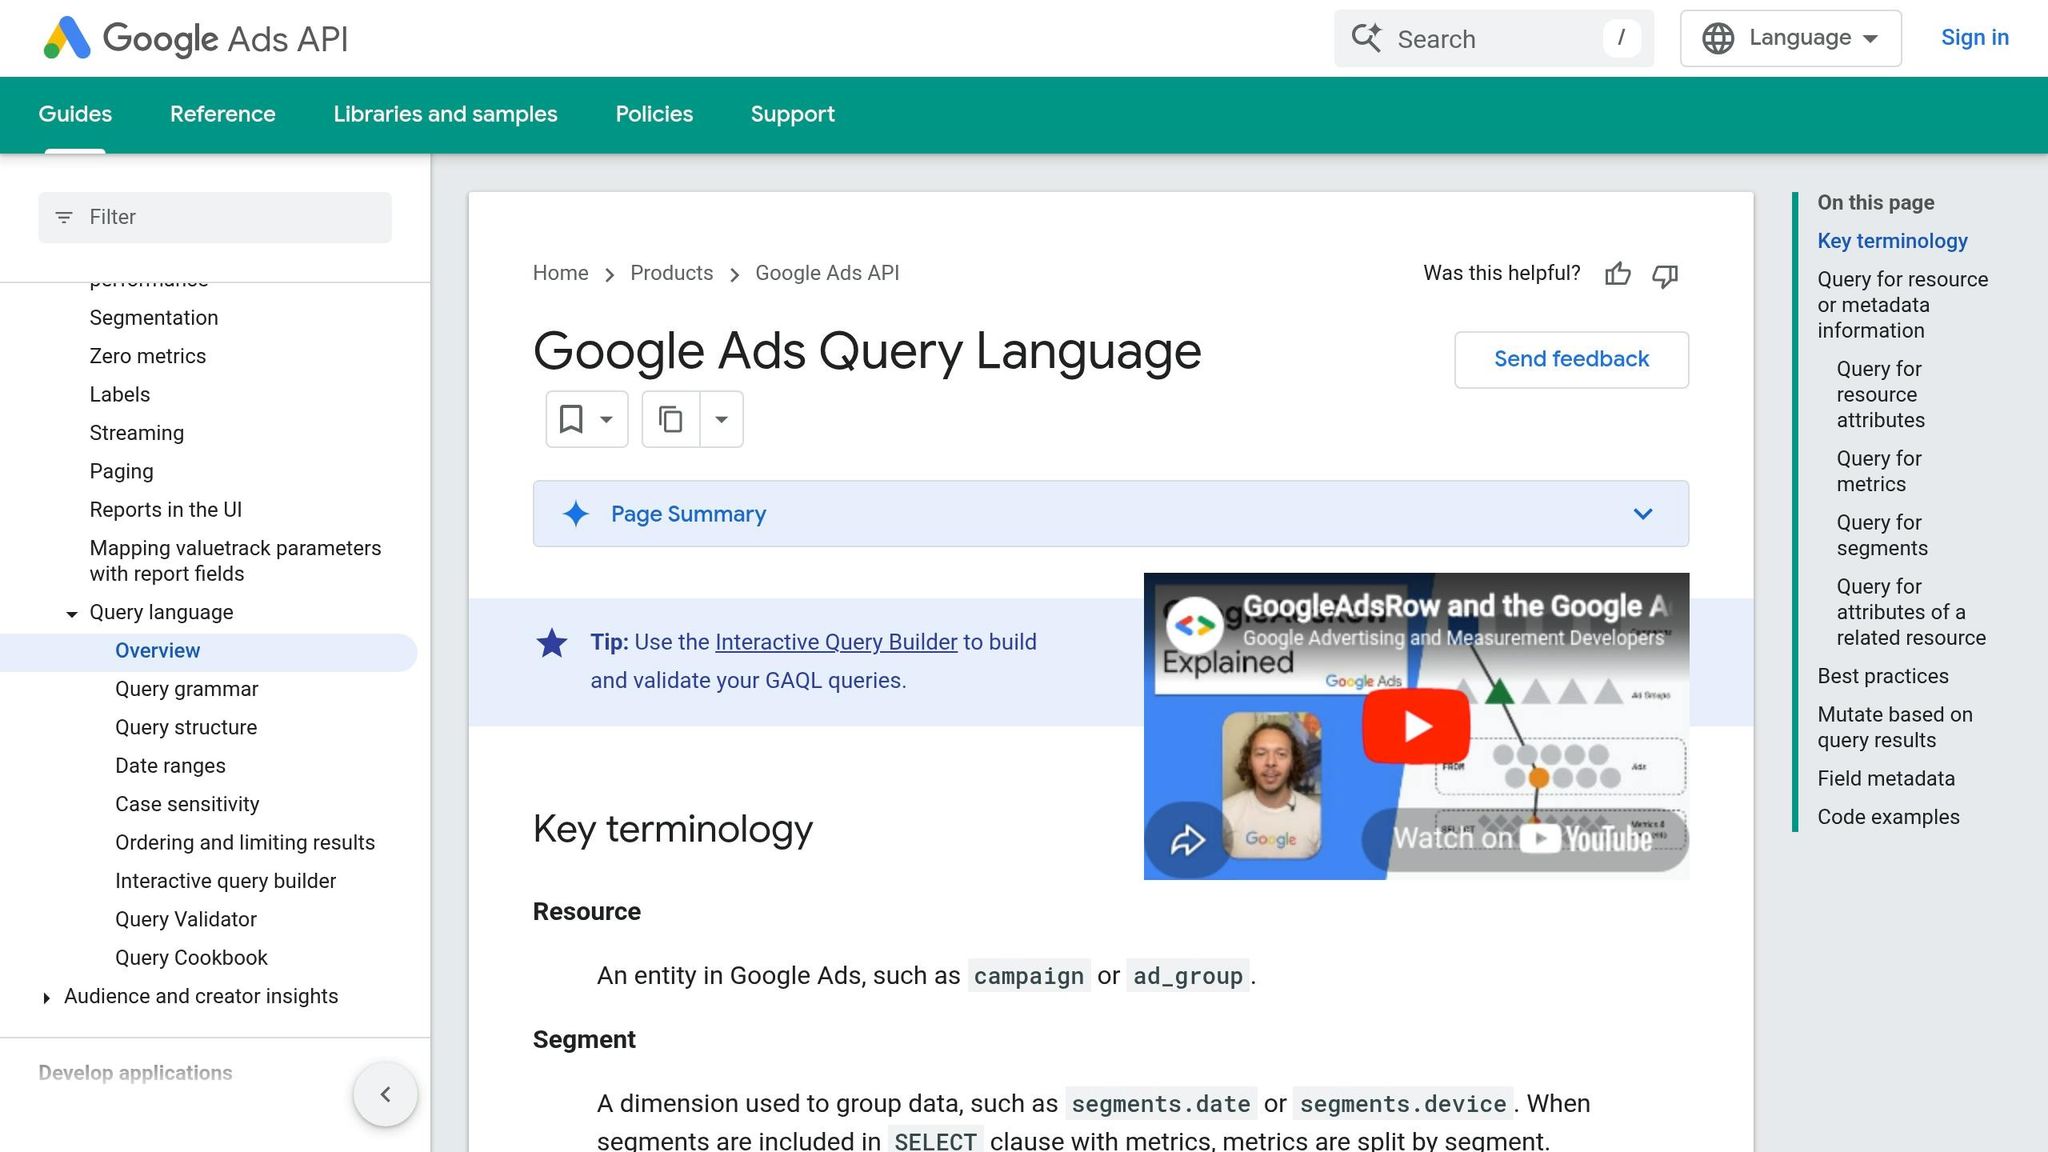Viewport: 2048px width, 1152px height.
Task: Click the bookmark icon under page title
Action: [x=571, y=419]
